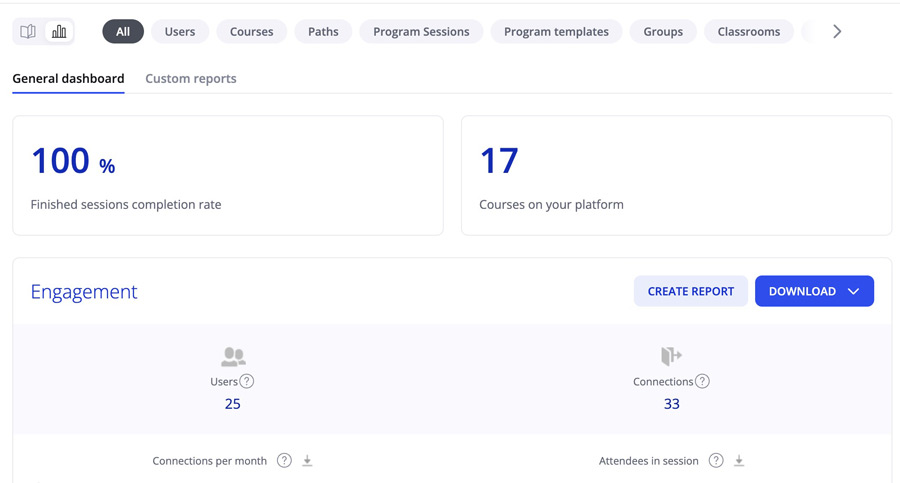The image size is (900, 483).
Task: Click the Connections count 33
Action: [672, 404]
